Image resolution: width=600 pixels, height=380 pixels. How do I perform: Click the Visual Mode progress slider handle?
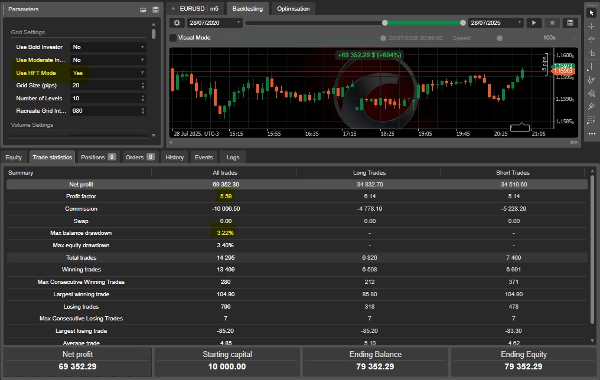(x=383, y=38)
